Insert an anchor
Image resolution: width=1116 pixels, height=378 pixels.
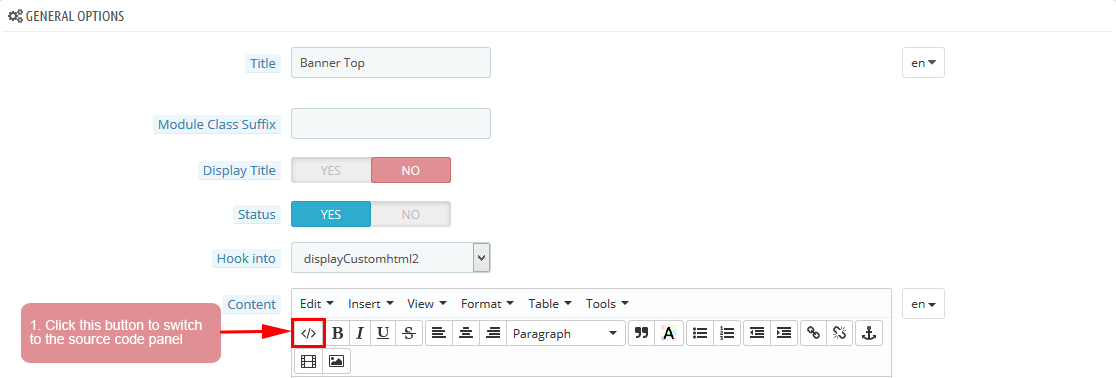(x=868, y=333)
